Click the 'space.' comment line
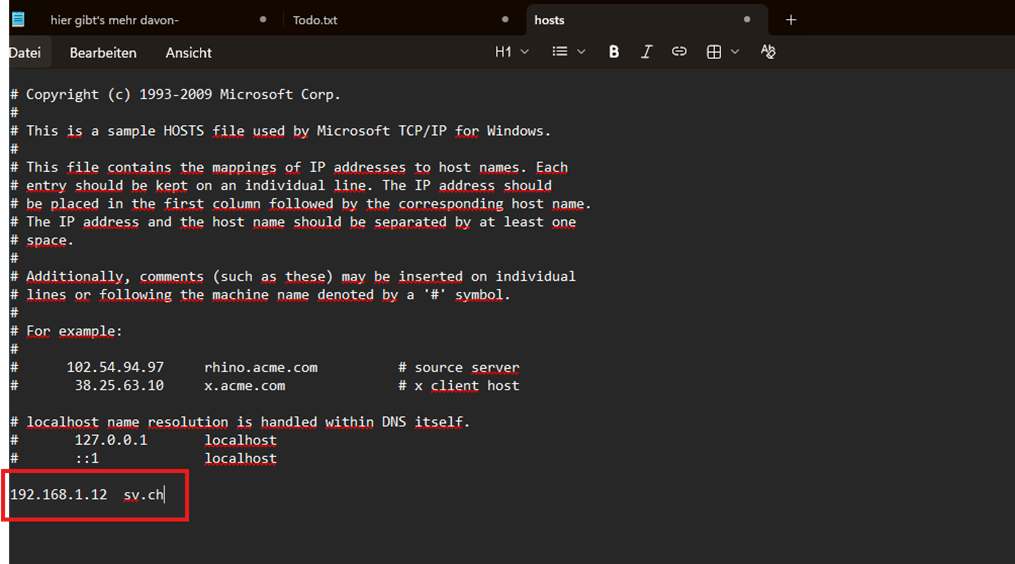Viewport: 1015px width, 564px height. (x=42, y=240)
